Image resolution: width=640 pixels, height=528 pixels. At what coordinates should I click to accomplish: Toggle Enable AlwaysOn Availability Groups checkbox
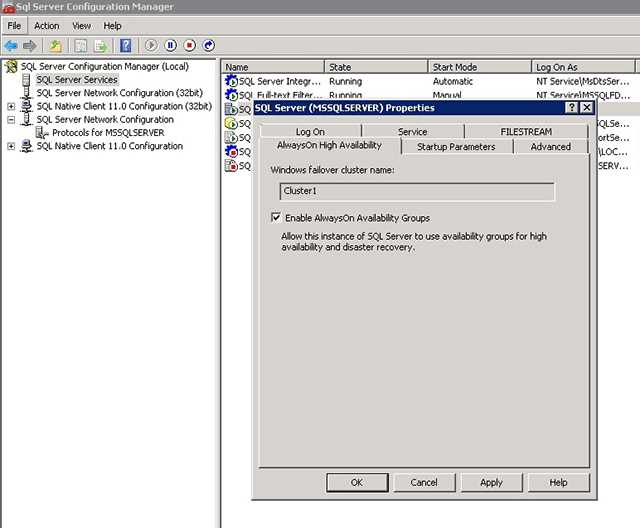pos(276,217)
